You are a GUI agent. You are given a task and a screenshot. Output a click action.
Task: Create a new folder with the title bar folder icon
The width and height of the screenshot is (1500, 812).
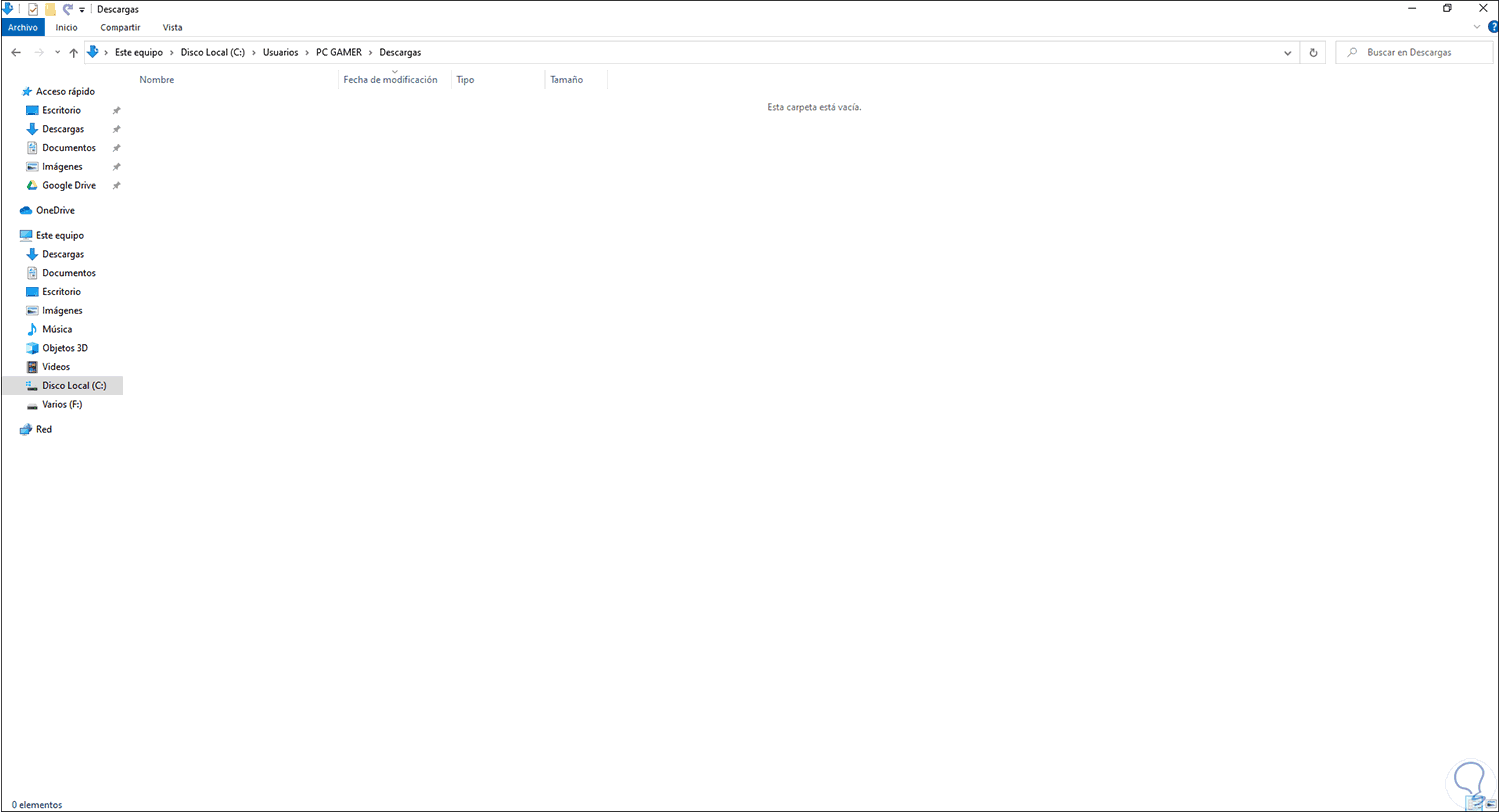click(x=50, y=9)
